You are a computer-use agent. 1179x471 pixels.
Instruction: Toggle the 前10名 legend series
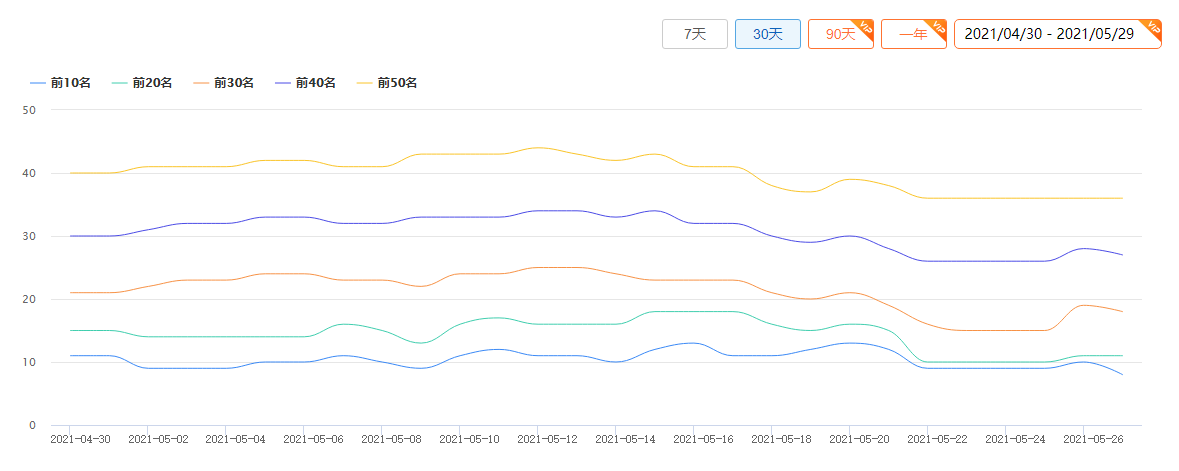tap(70, 83)
